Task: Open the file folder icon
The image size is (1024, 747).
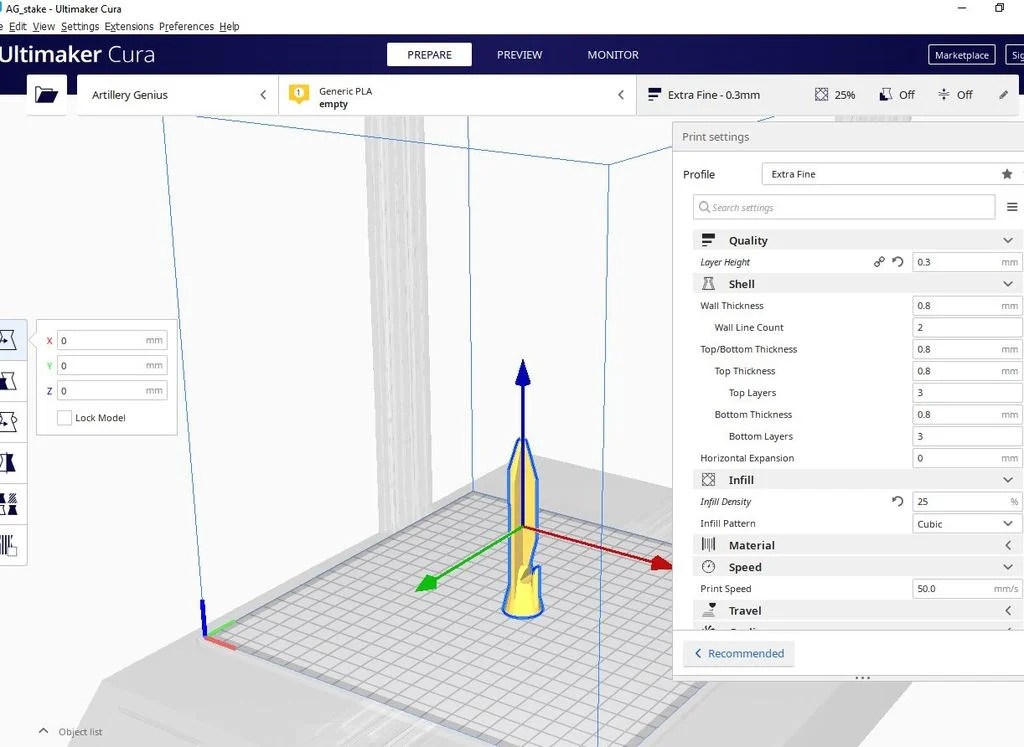Action: [46, 95]
